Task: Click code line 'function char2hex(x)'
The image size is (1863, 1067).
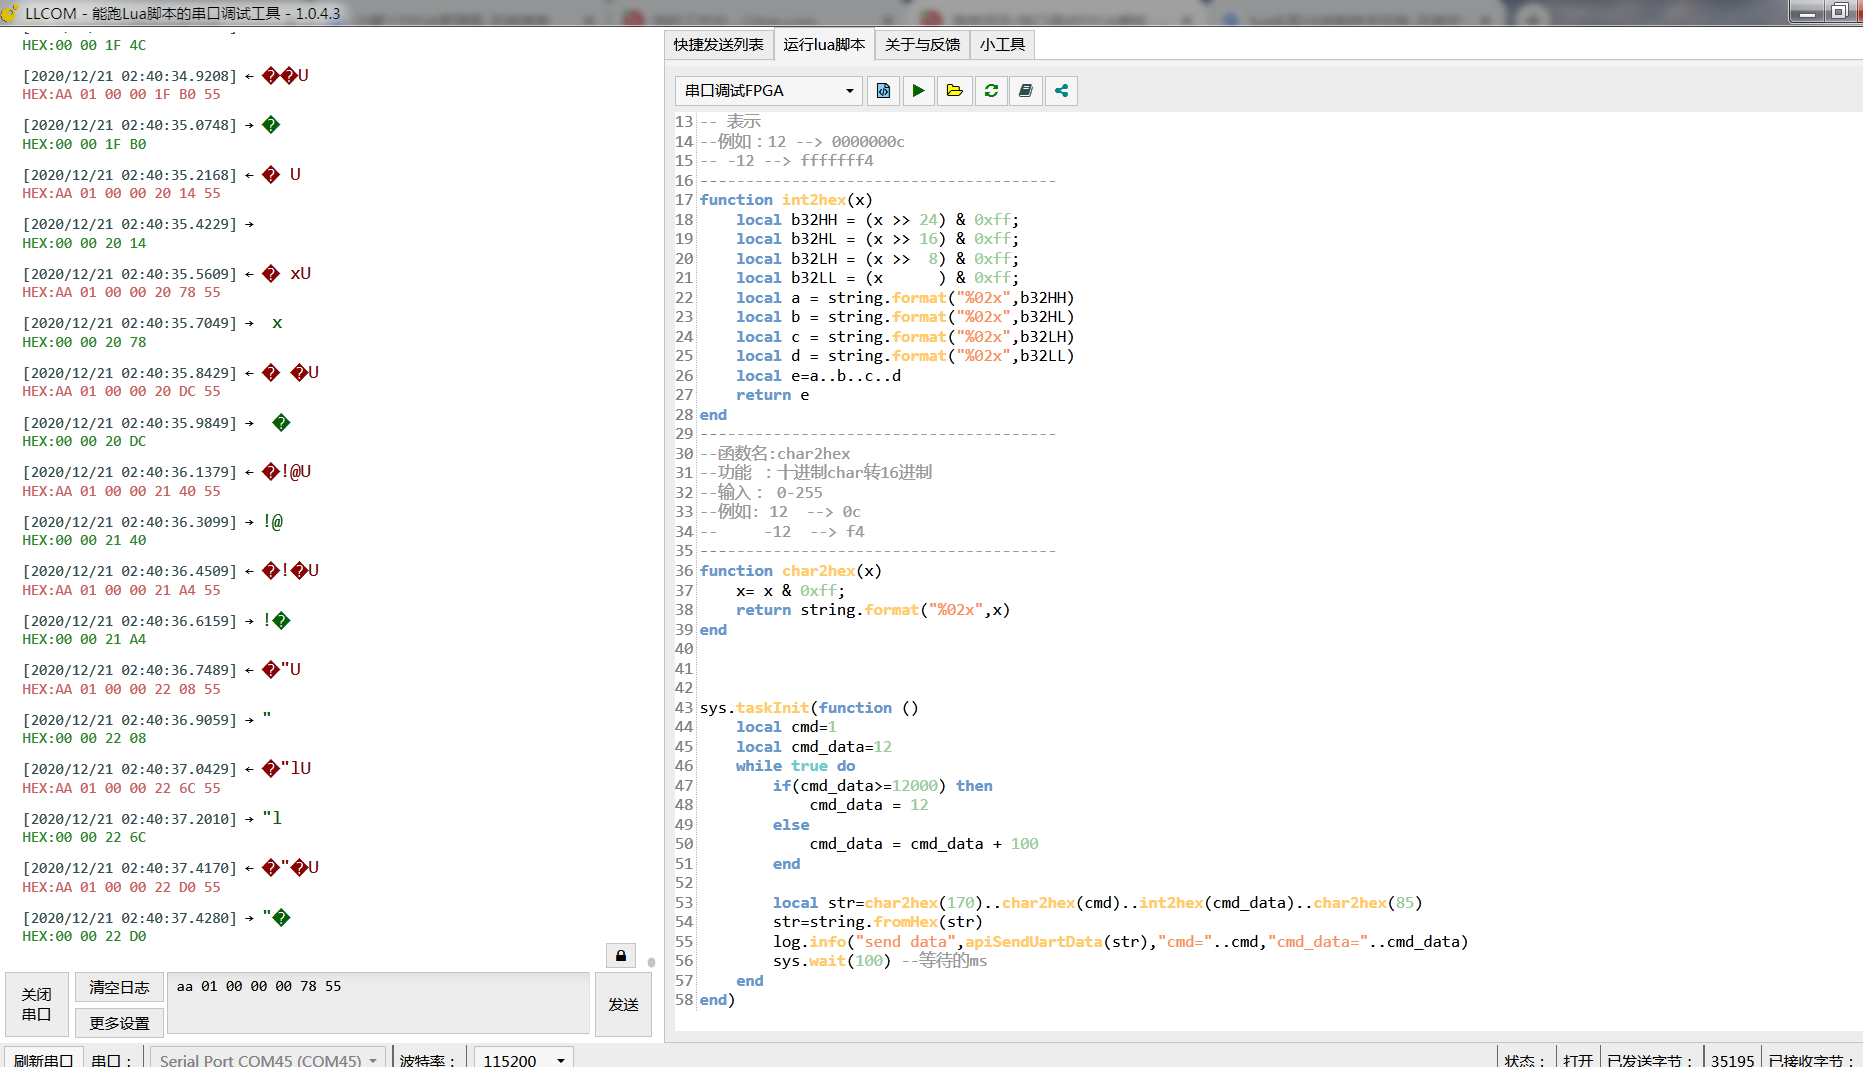Action: click(790, 571)
